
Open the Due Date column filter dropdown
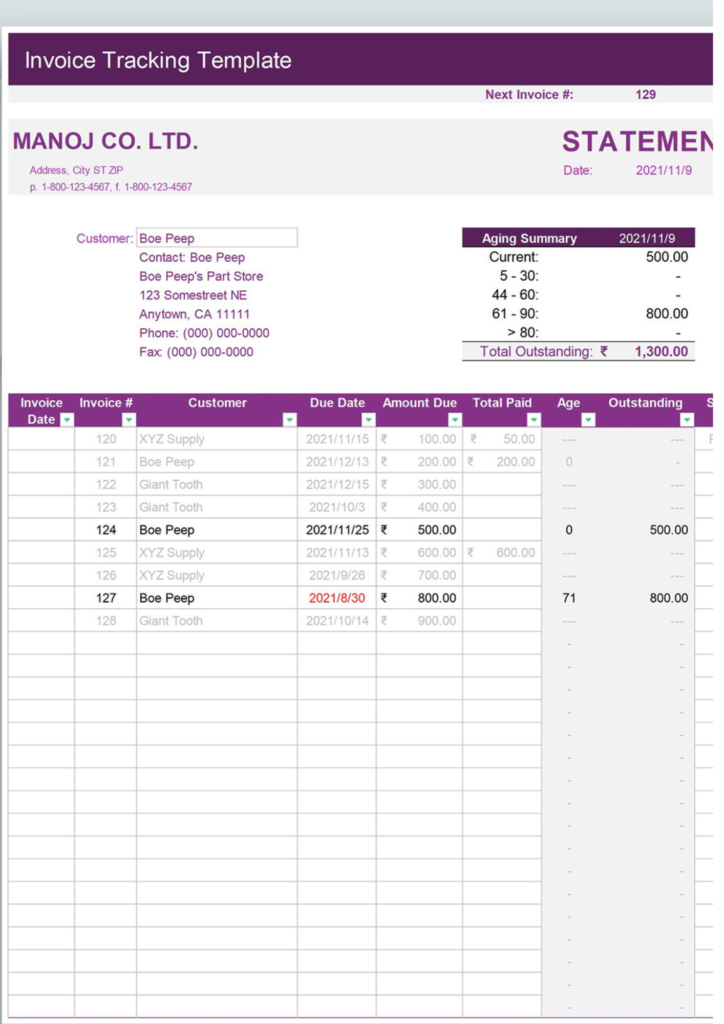(368, 420)
